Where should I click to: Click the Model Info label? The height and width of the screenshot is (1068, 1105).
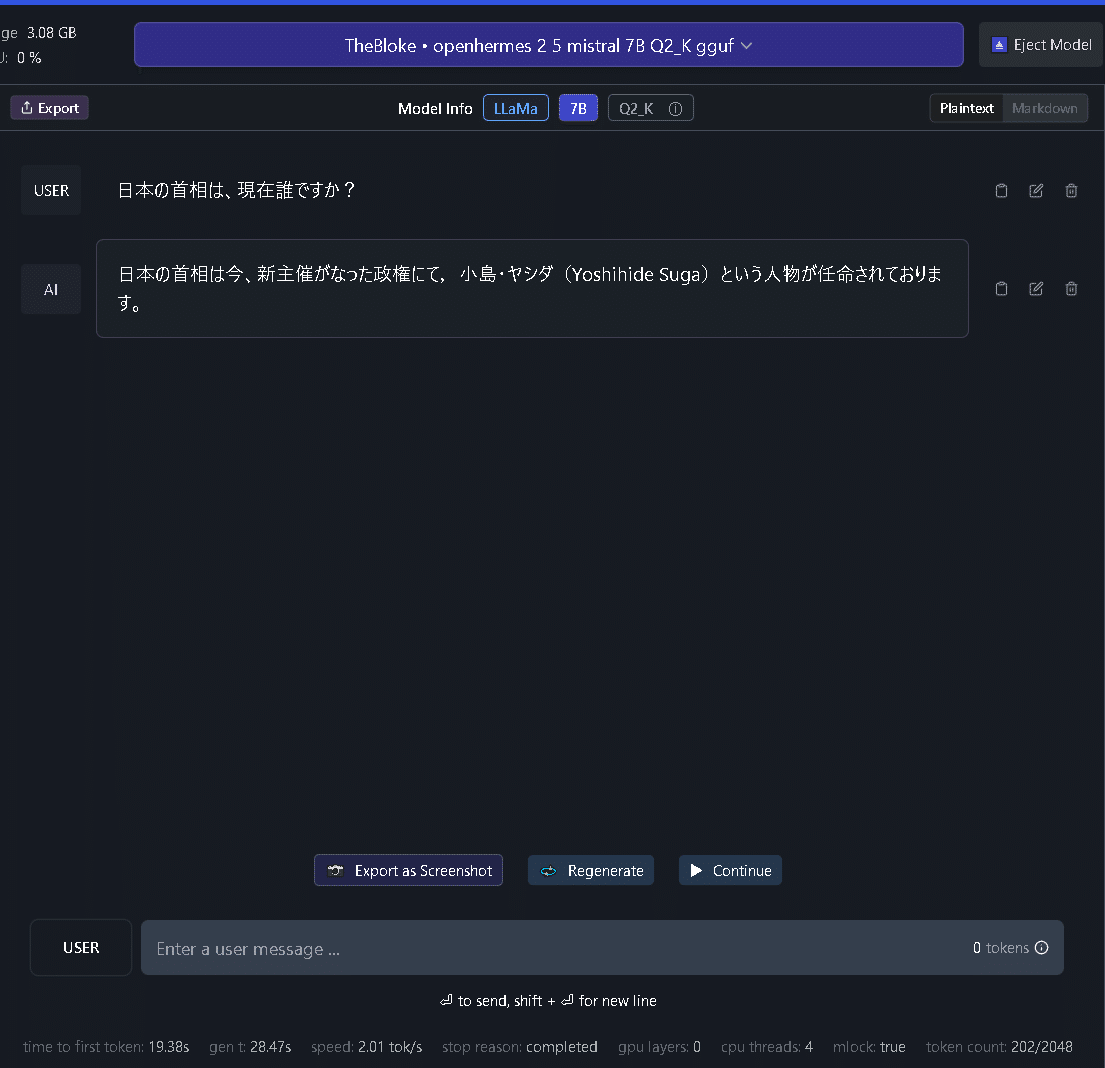435,109
